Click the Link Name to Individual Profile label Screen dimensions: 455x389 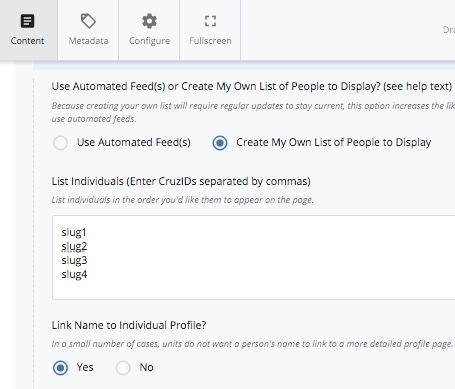pos(129,325)
